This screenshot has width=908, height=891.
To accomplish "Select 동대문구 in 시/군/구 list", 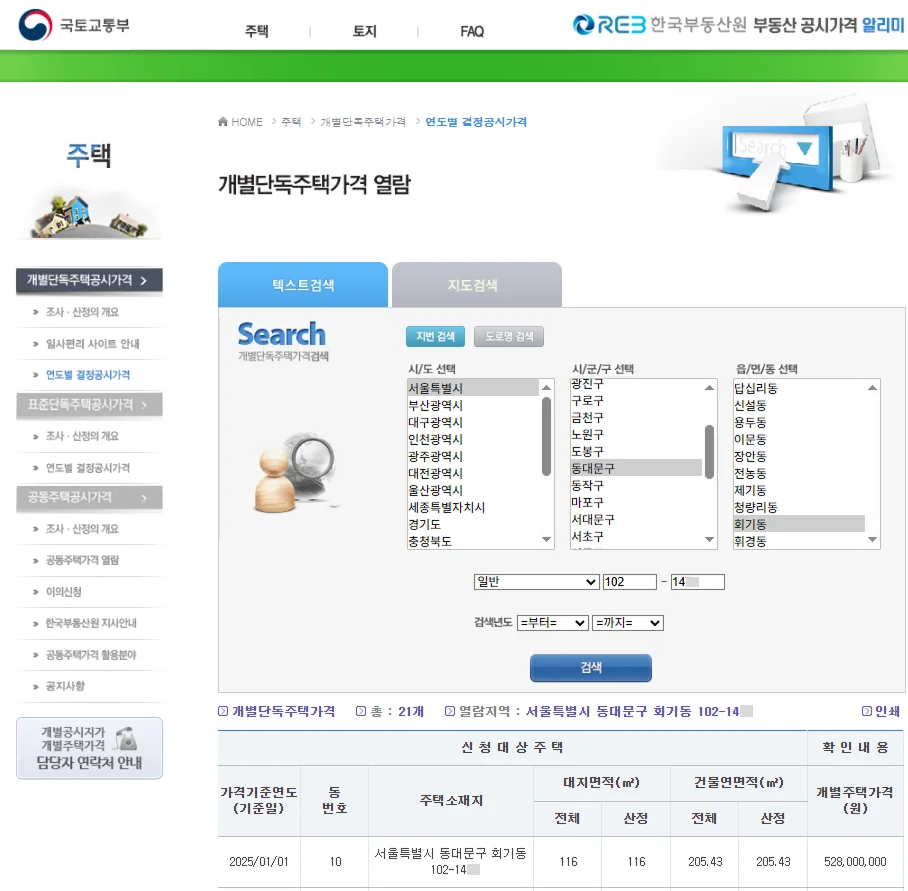I will coord(636,468).
